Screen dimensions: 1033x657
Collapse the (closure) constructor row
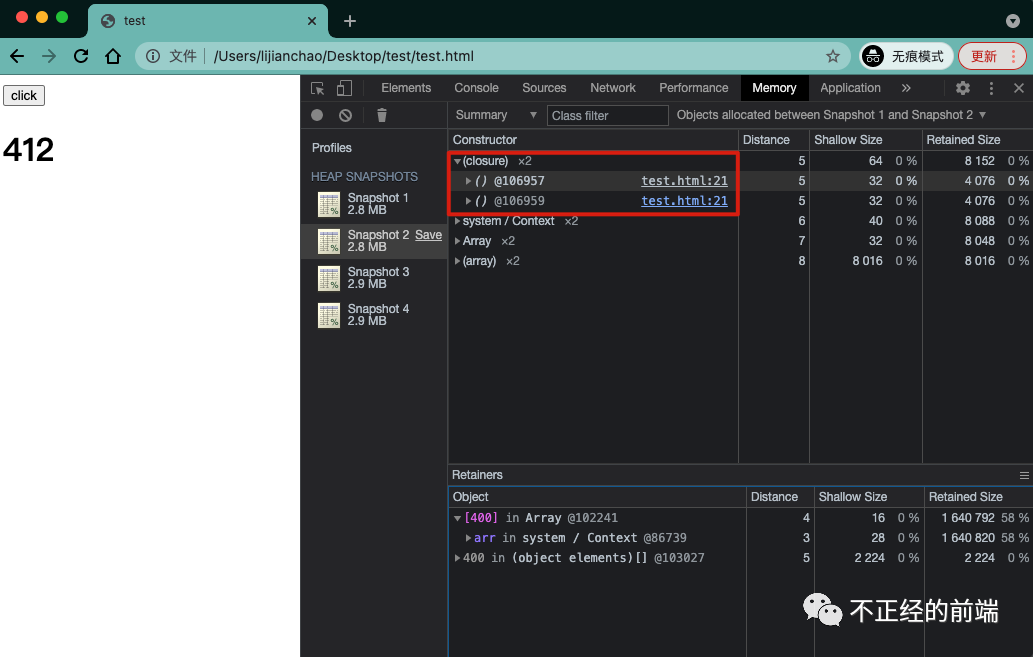pos(457,161)
